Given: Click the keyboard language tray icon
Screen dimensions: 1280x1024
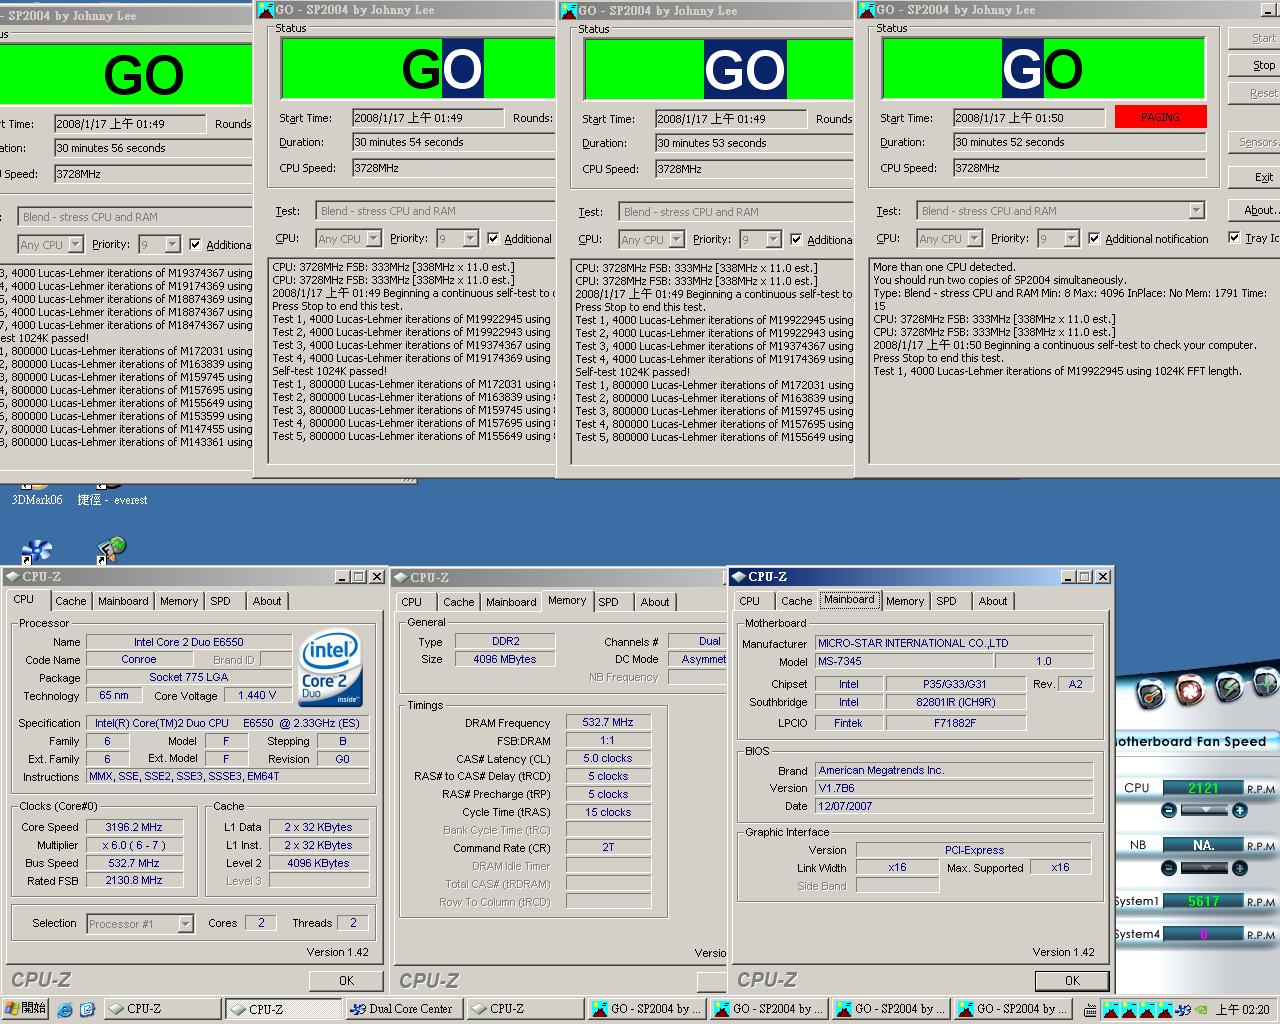Looking at the screenshot, I should click(1090, 1010).
